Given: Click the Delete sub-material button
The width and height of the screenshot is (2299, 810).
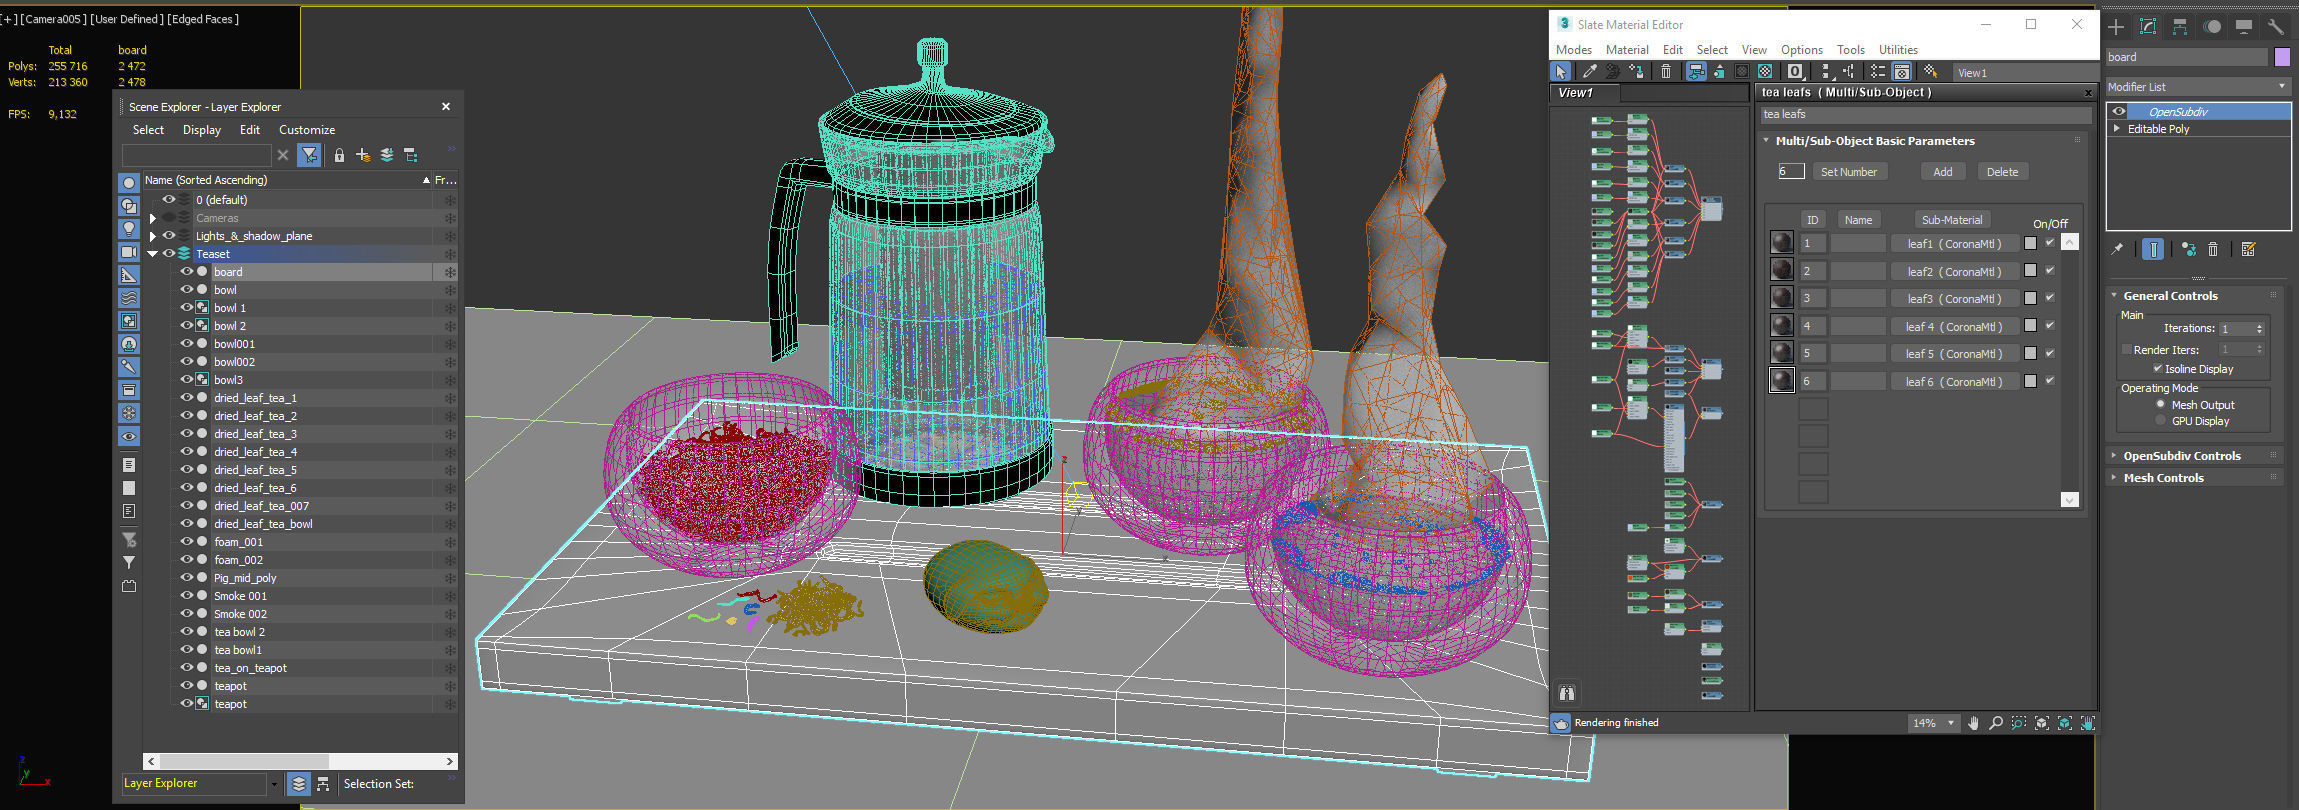Looking at the screenshot, I should (x=2002, y=172).
